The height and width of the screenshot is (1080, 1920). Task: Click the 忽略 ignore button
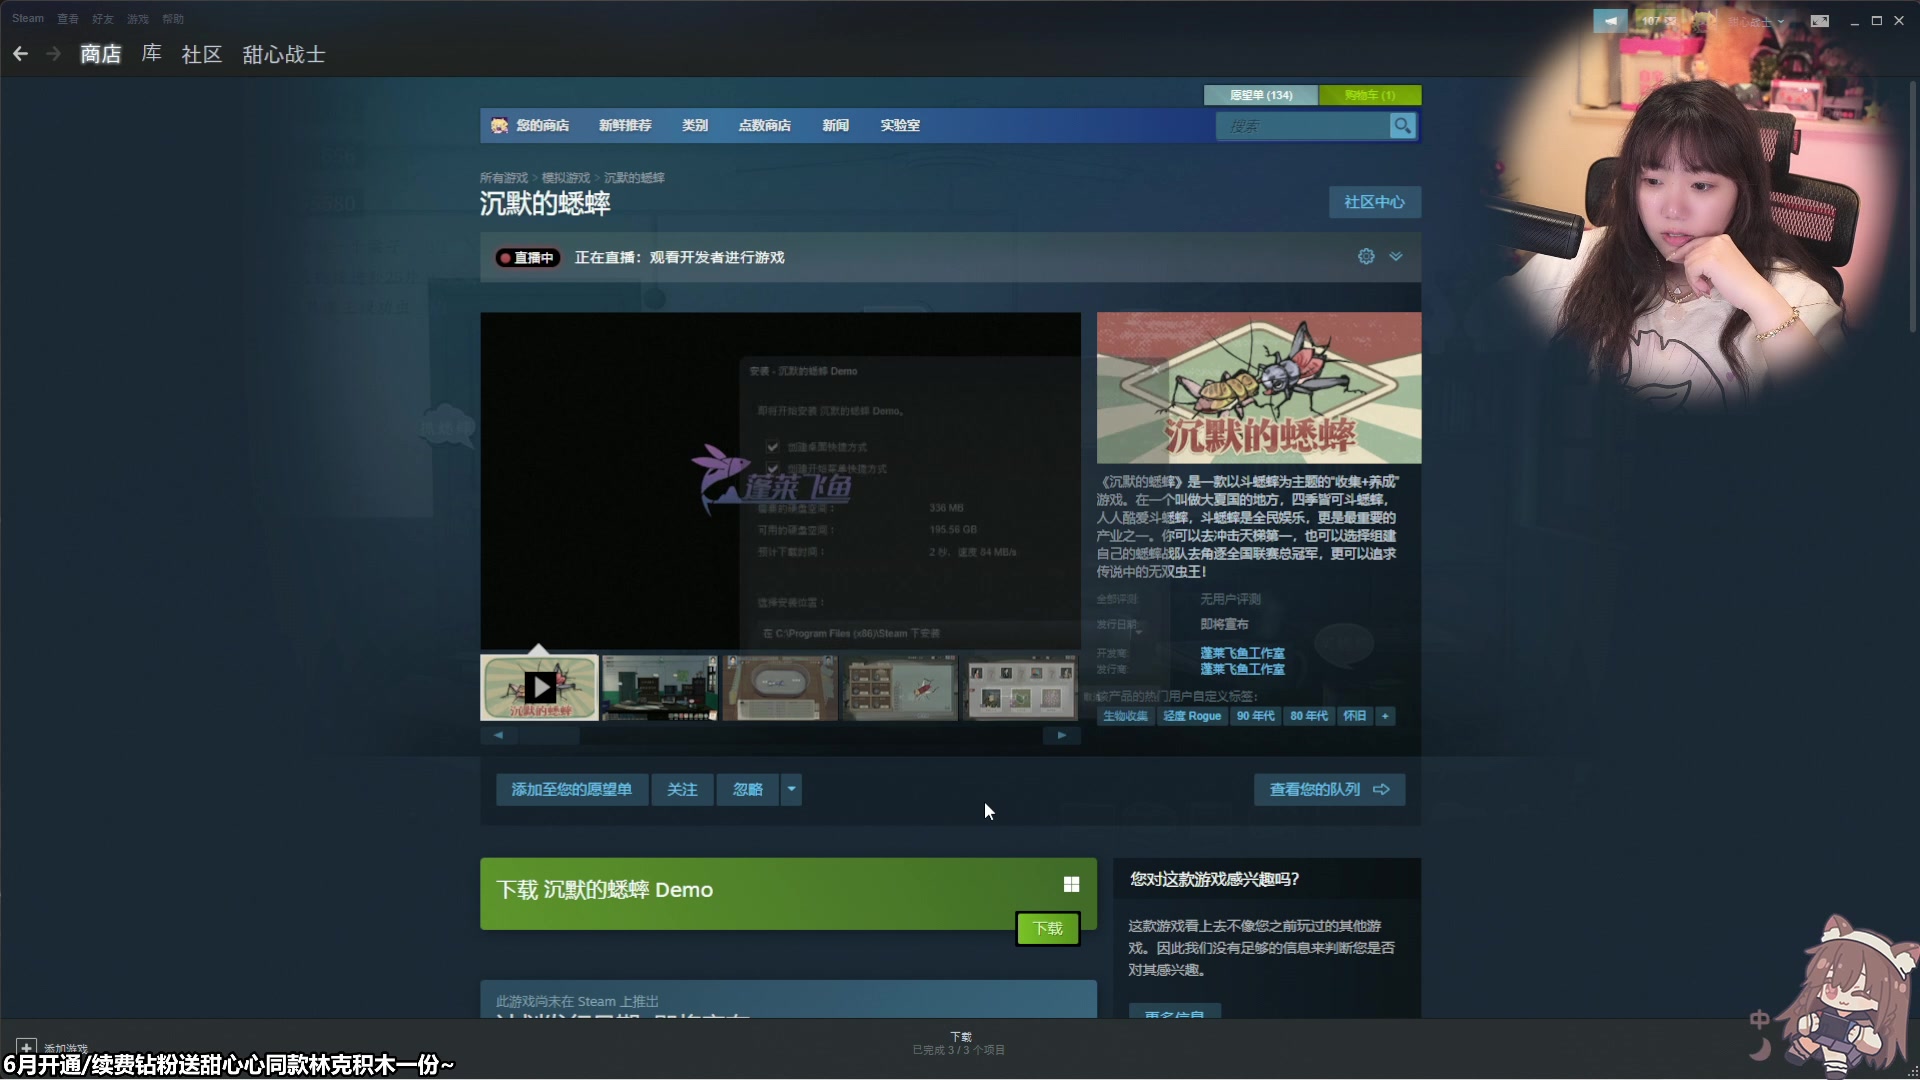[748, 790]
